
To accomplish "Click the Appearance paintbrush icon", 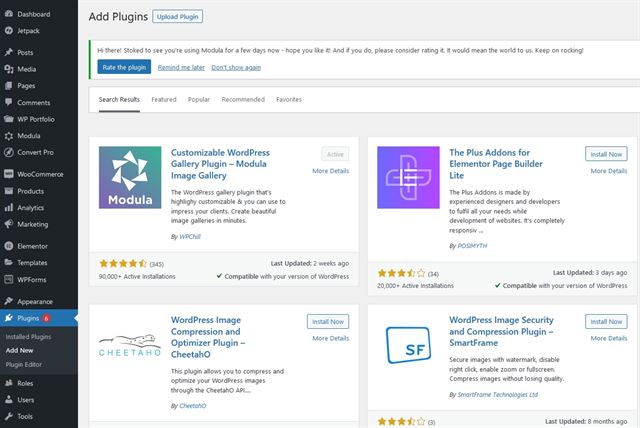I will coord(9,302).
